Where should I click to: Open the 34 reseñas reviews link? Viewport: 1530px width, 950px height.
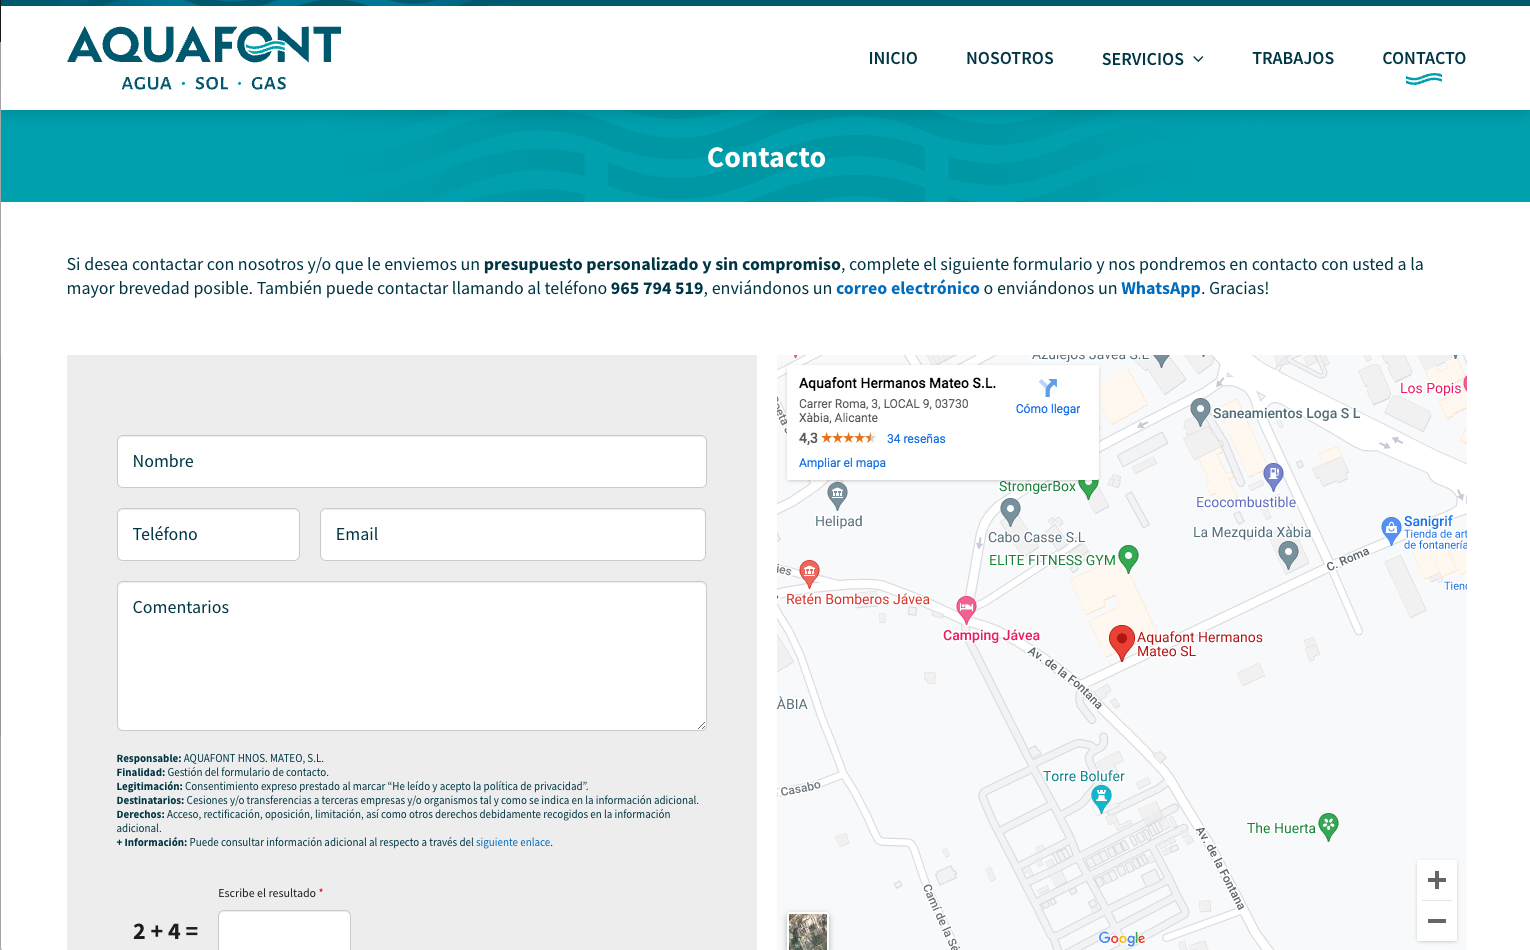916,439
